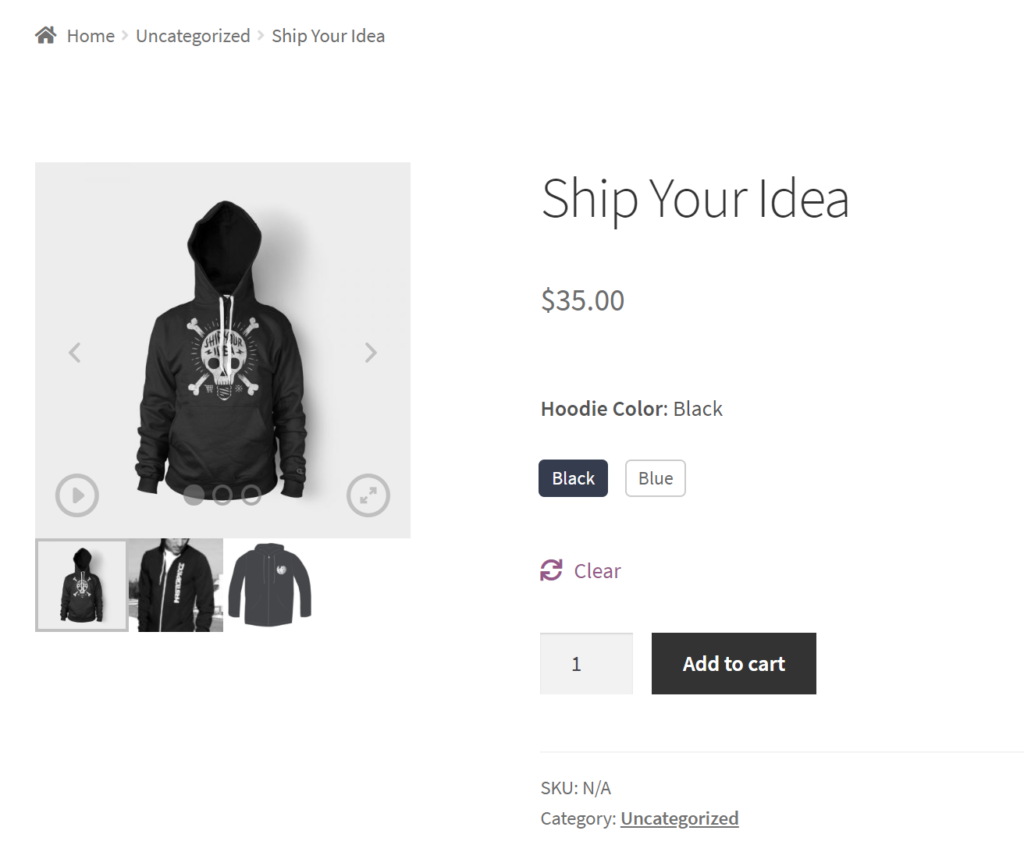Clear the selected variation options
The height and width of the screenshot is (859, 1024).
tap(597, 570)
